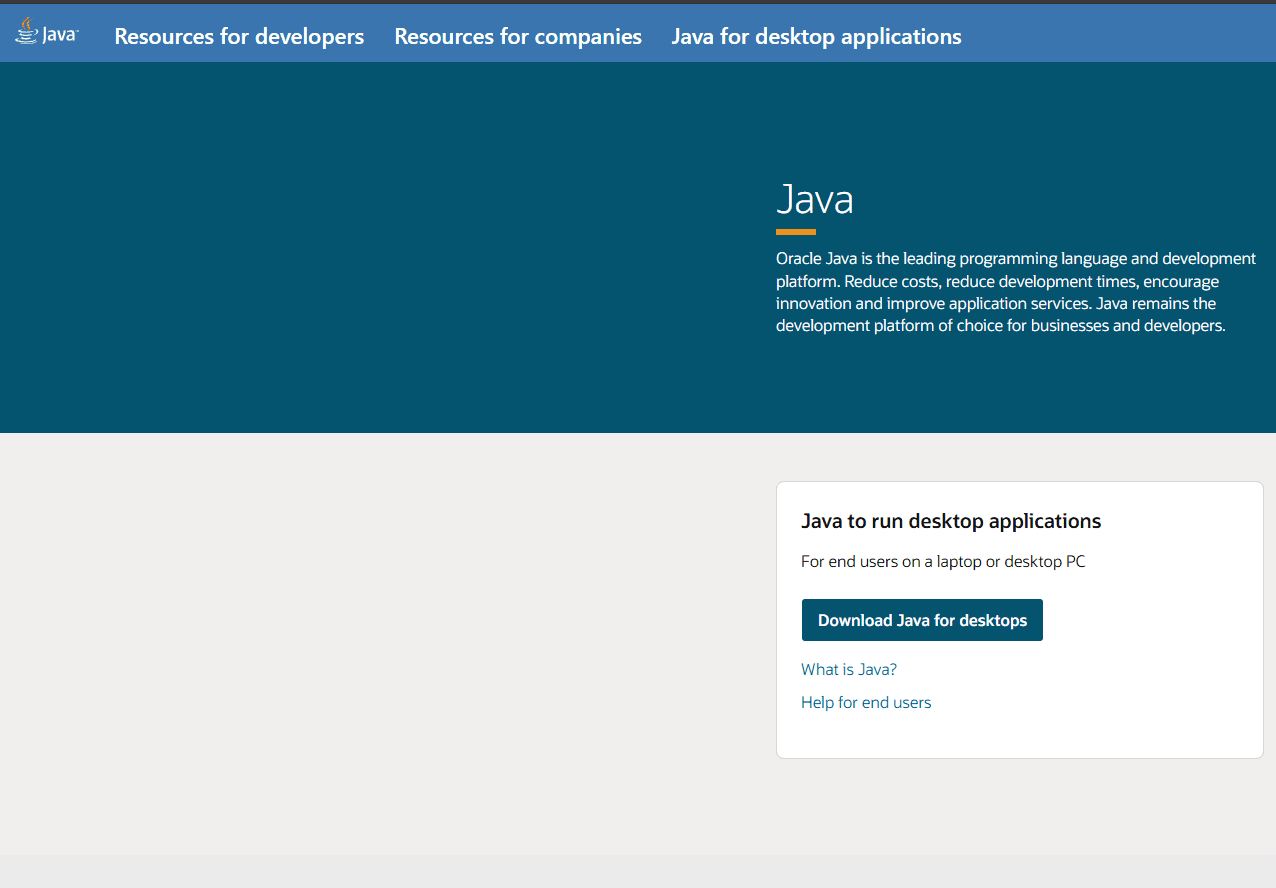The height and width of the screenshot is (888, 1276).
Task: Click the orange underline below Java heading
Action: pyautogui.click(x=796, y=232)
